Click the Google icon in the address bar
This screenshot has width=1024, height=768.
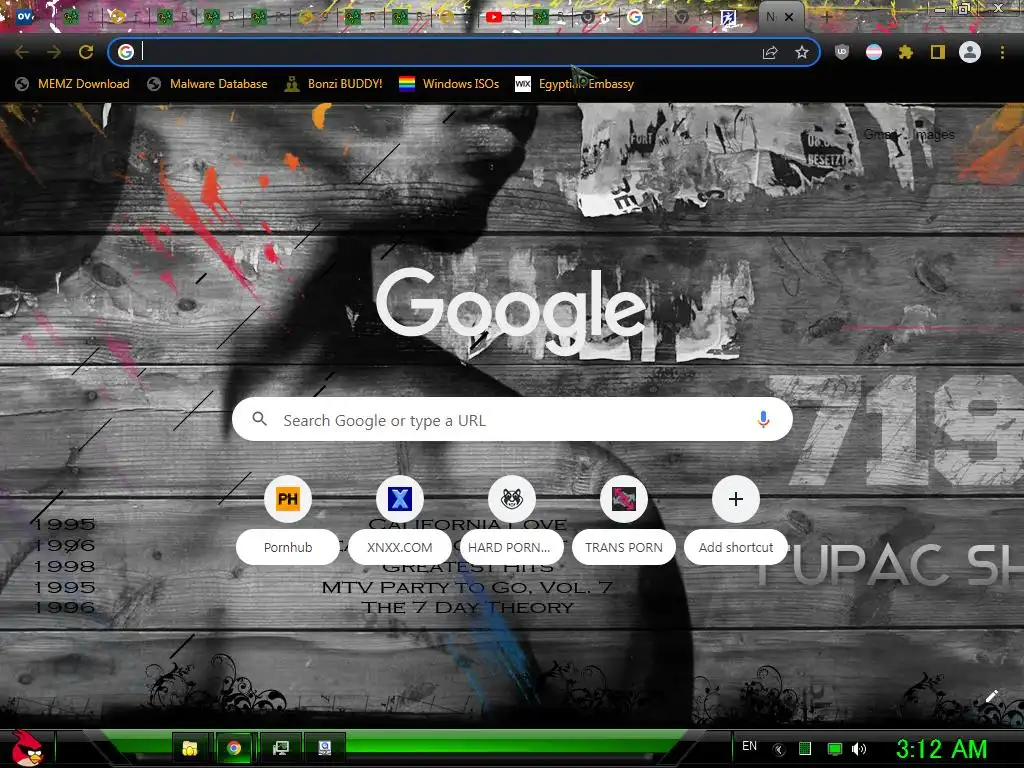click(x=126, y=52)
